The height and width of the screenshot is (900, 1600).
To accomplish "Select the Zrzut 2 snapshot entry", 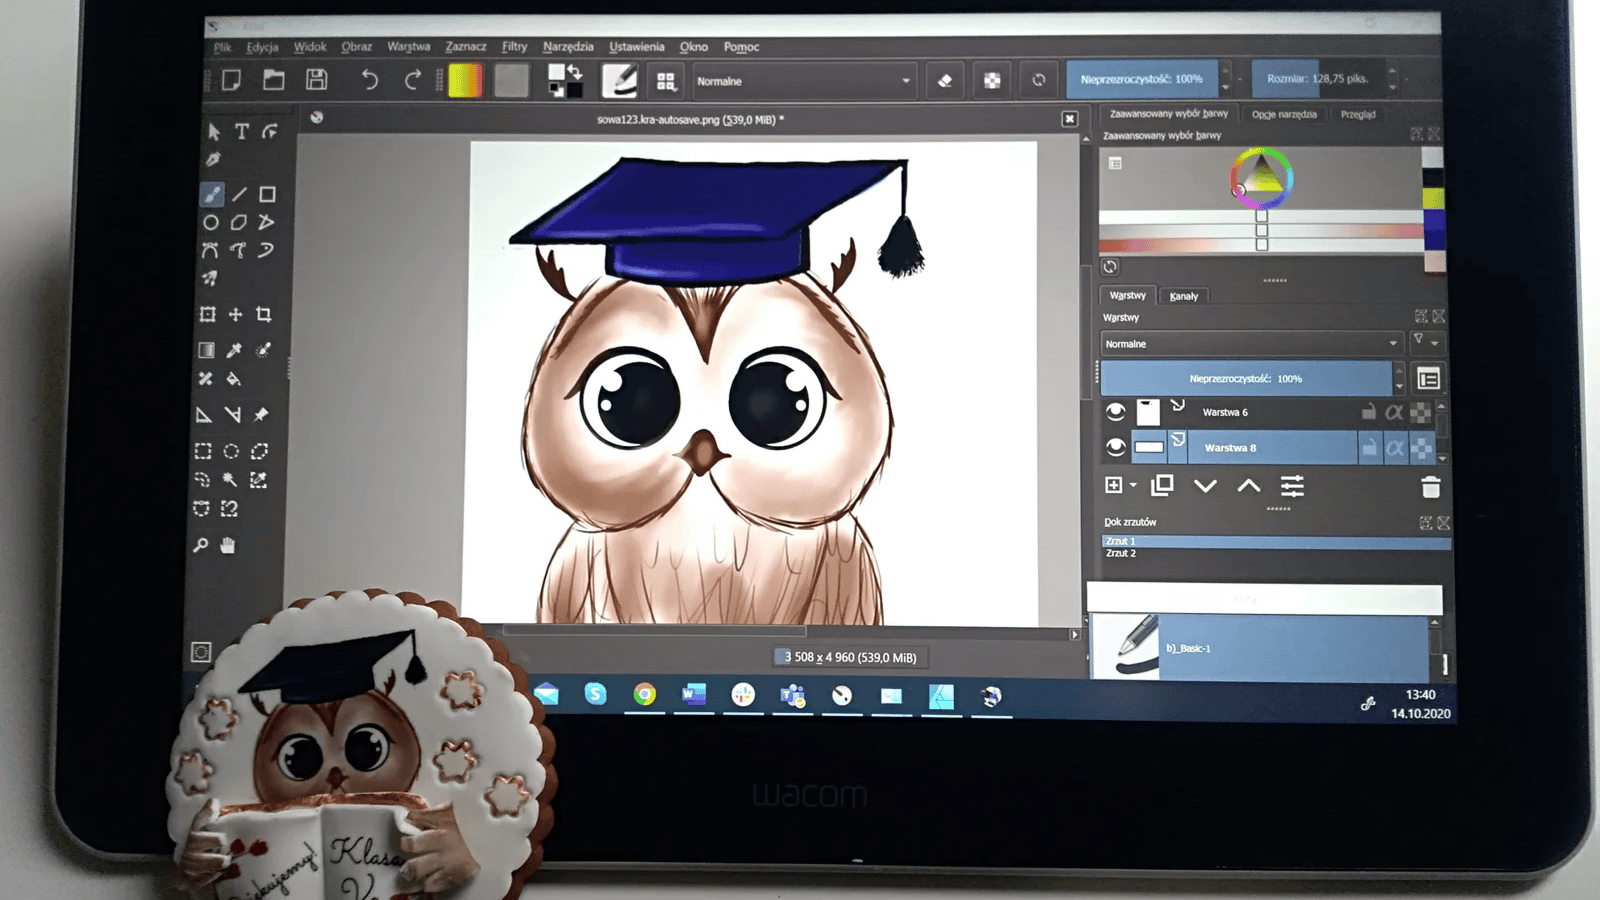I will click(x=1121, y=553).
